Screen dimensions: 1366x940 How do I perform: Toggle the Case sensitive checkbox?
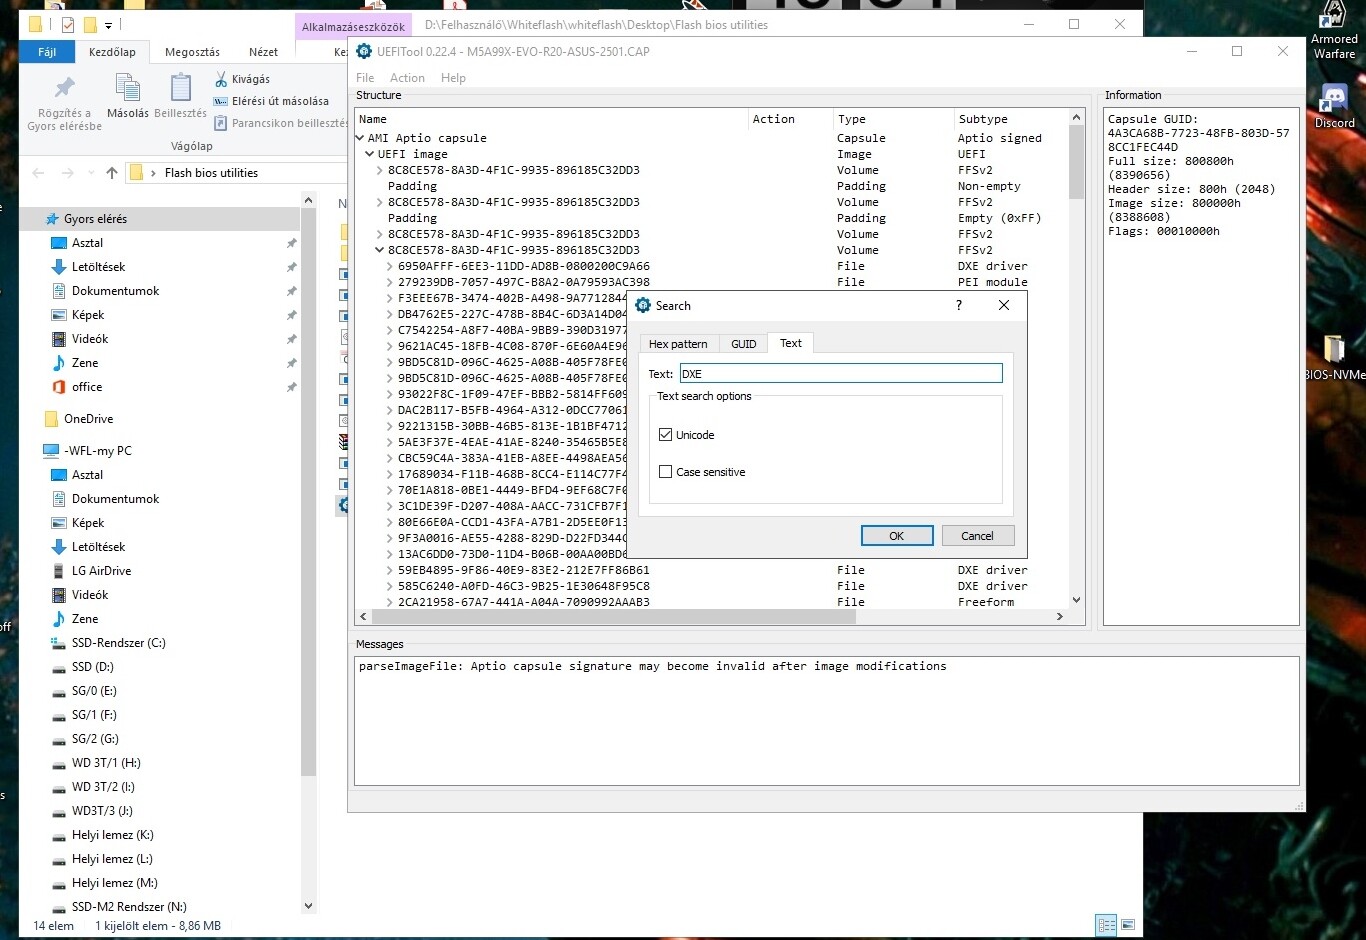666,472
